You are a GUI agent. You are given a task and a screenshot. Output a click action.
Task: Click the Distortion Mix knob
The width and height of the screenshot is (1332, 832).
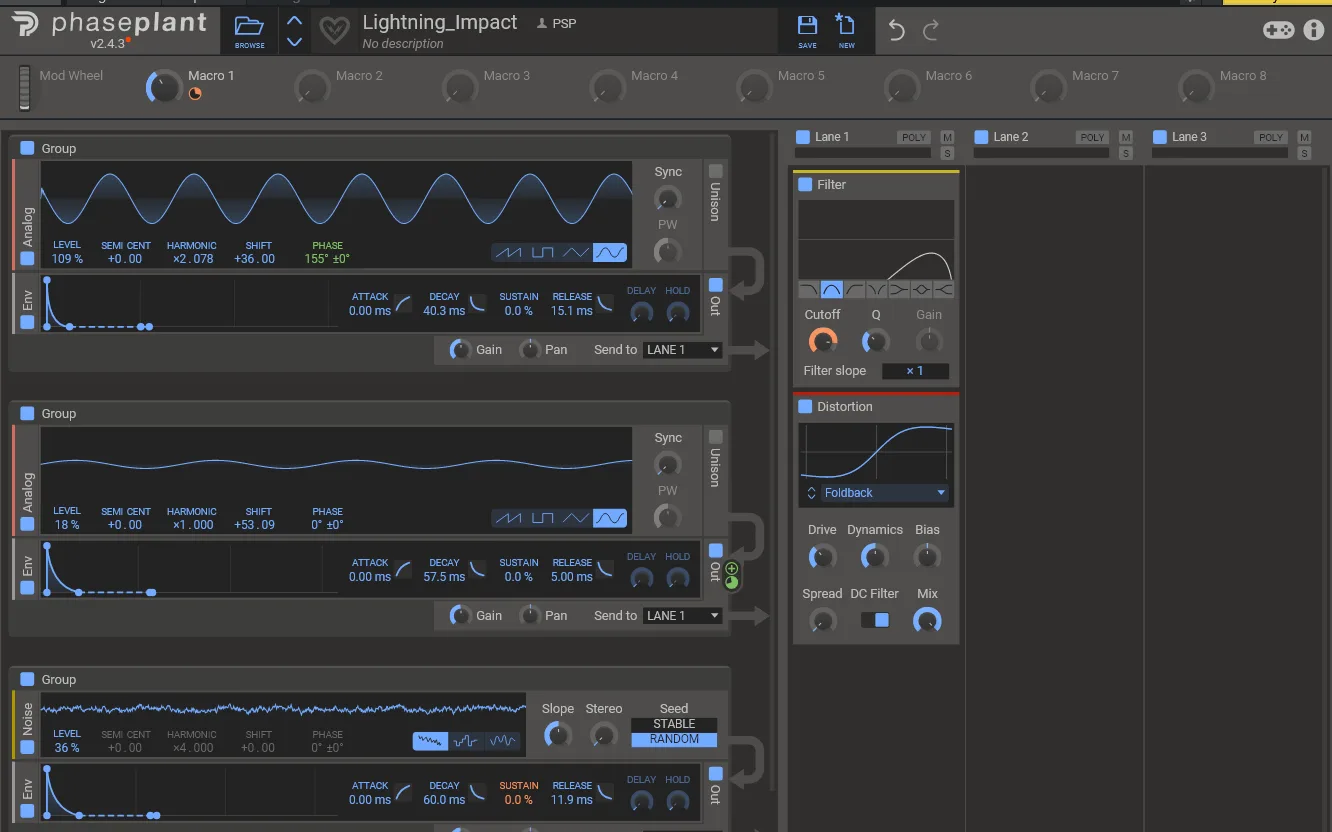927,621
